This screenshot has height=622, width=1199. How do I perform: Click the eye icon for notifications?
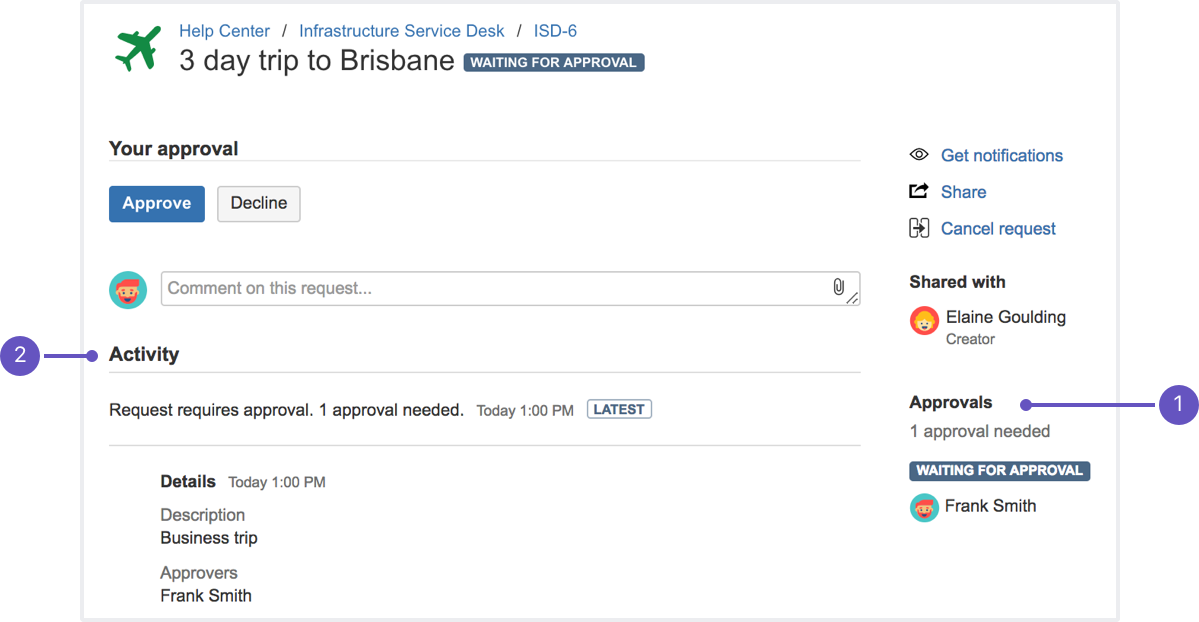(919, 155)
